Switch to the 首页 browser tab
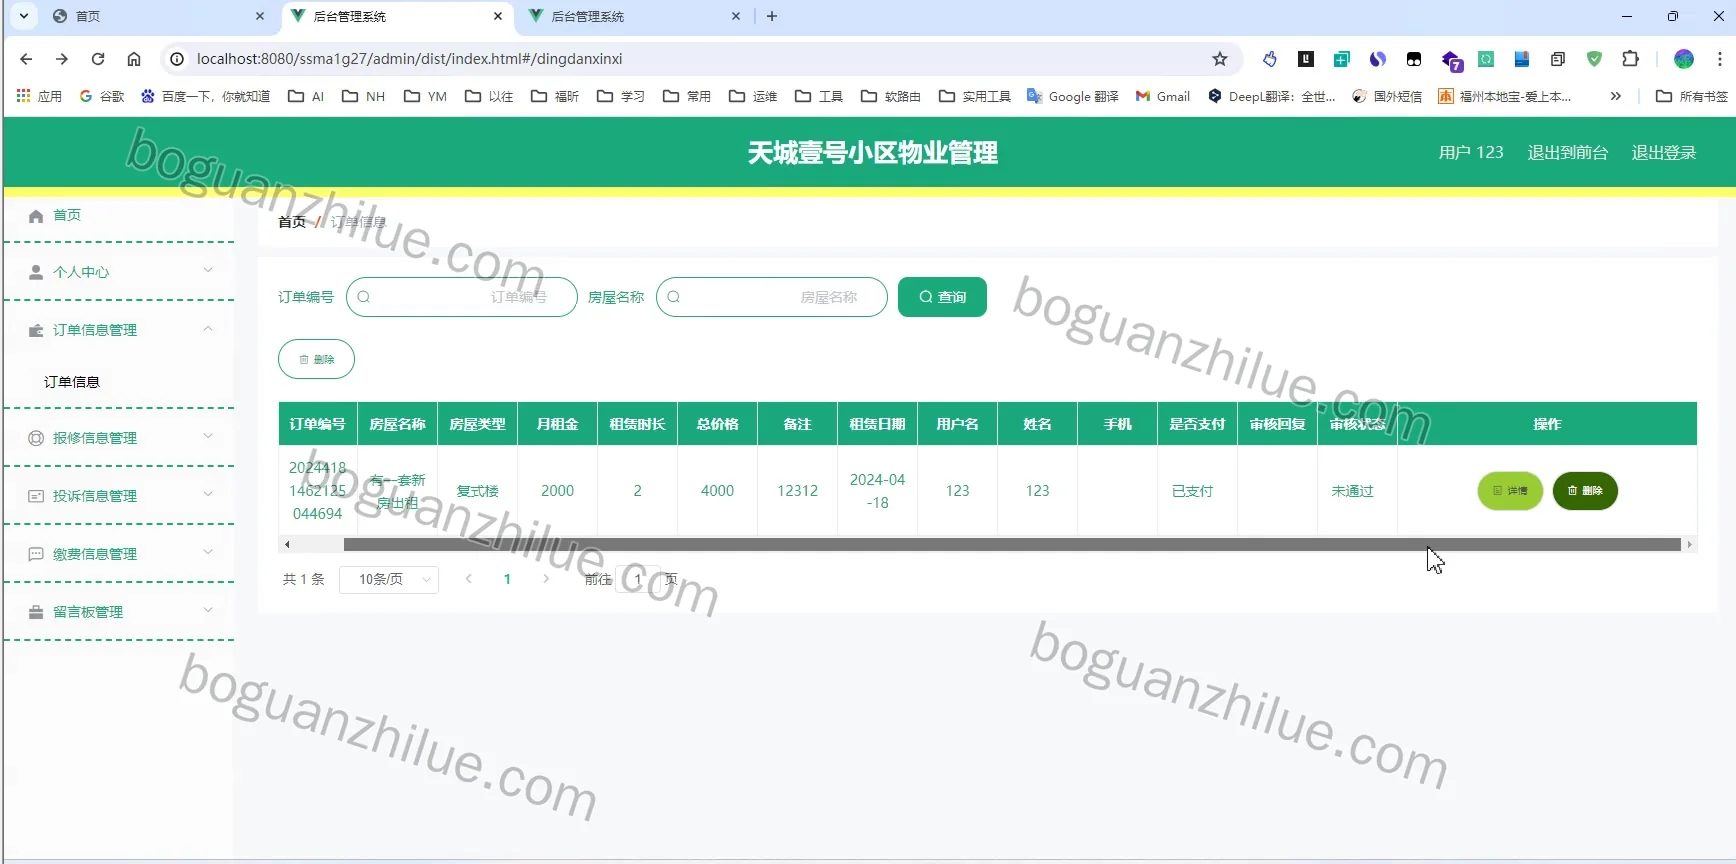1736x864 pixels. coord(158,16)
